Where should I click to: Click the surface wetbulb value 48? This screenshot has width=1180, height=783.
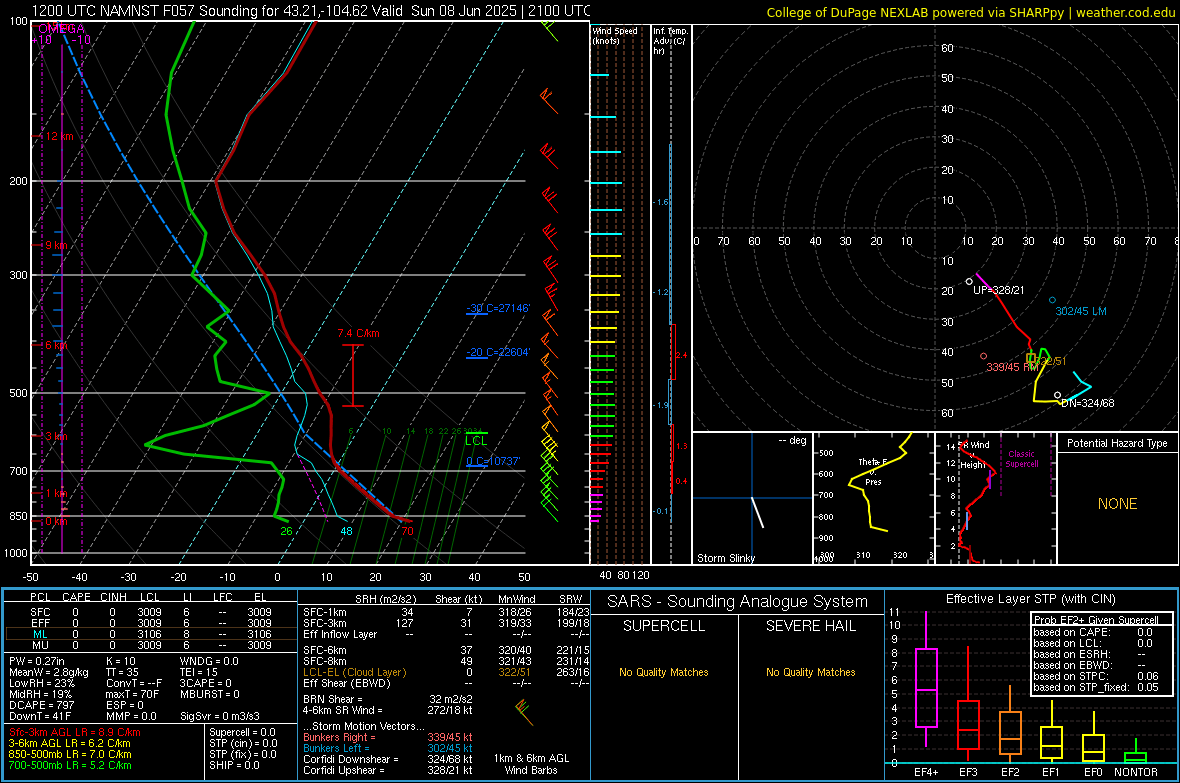(346, 531)
